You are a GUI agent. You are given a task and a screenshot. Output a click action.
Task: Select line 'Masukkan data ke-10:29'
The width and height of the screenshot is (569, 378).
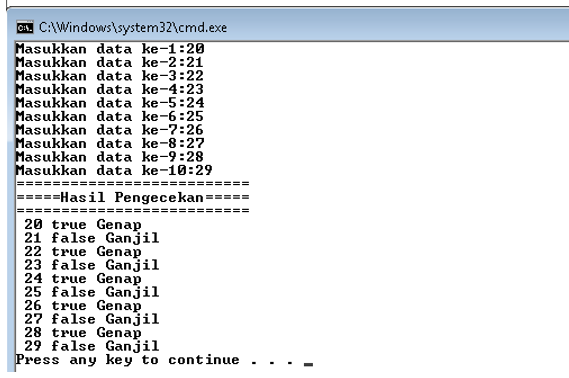point(114,170)
